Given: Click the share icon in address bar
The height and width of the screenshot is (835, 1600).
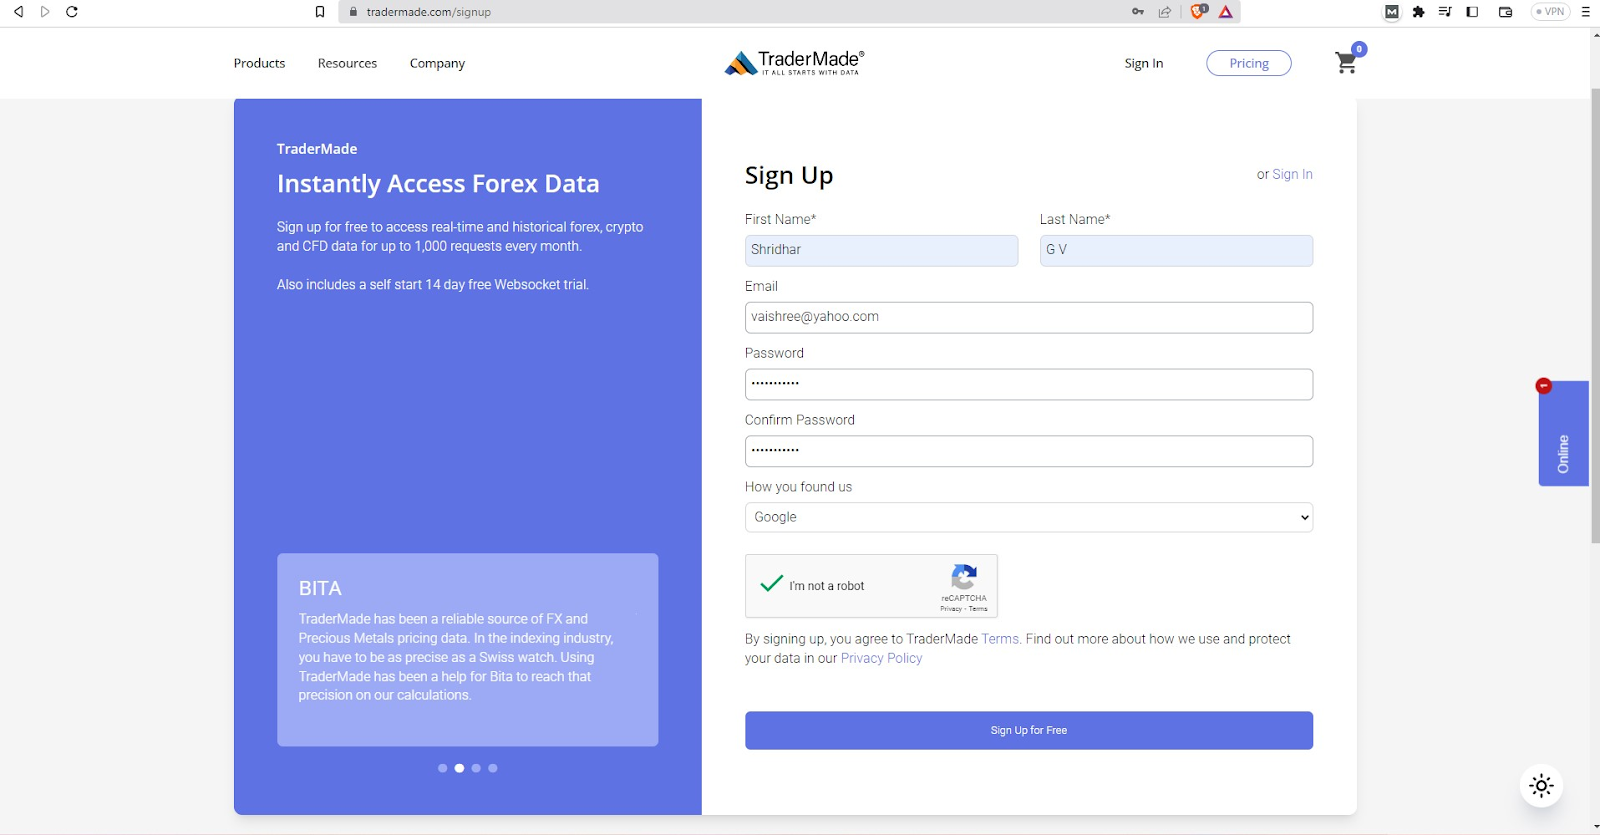Looking at the screenshot, I should [x=1165, y=12].
